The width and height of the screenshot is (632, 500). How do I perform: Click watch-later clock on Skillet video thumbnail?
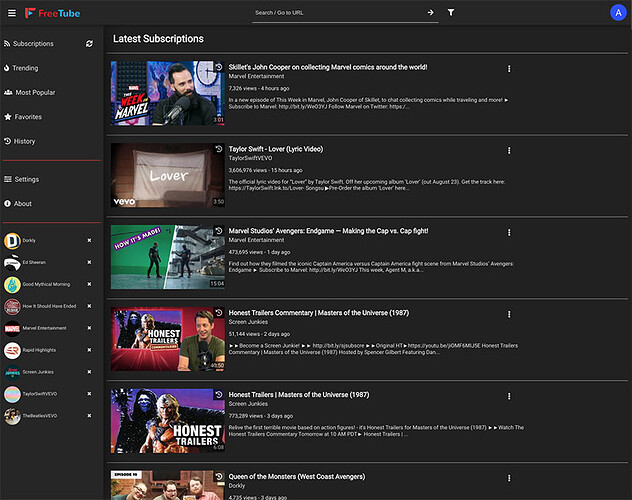coord(218,67)
